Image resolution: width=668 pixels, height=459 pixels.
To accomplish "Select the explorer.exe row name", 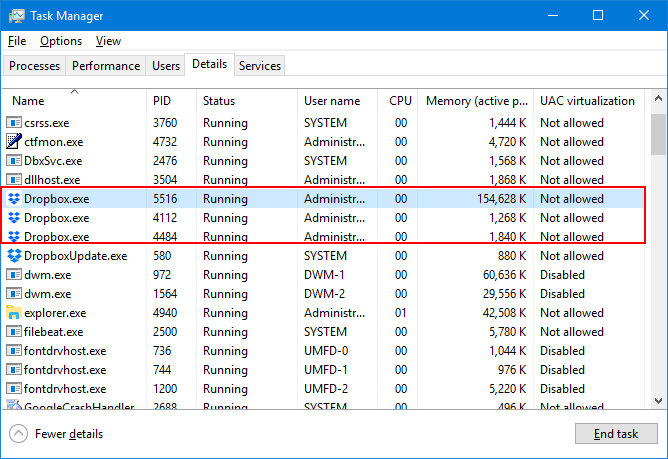I will [55, 313].
